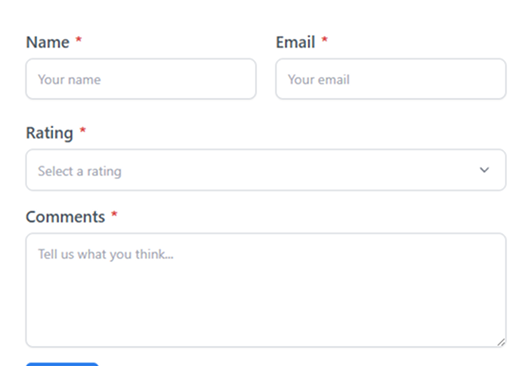Click inside the Comments text area

(266, 290)
